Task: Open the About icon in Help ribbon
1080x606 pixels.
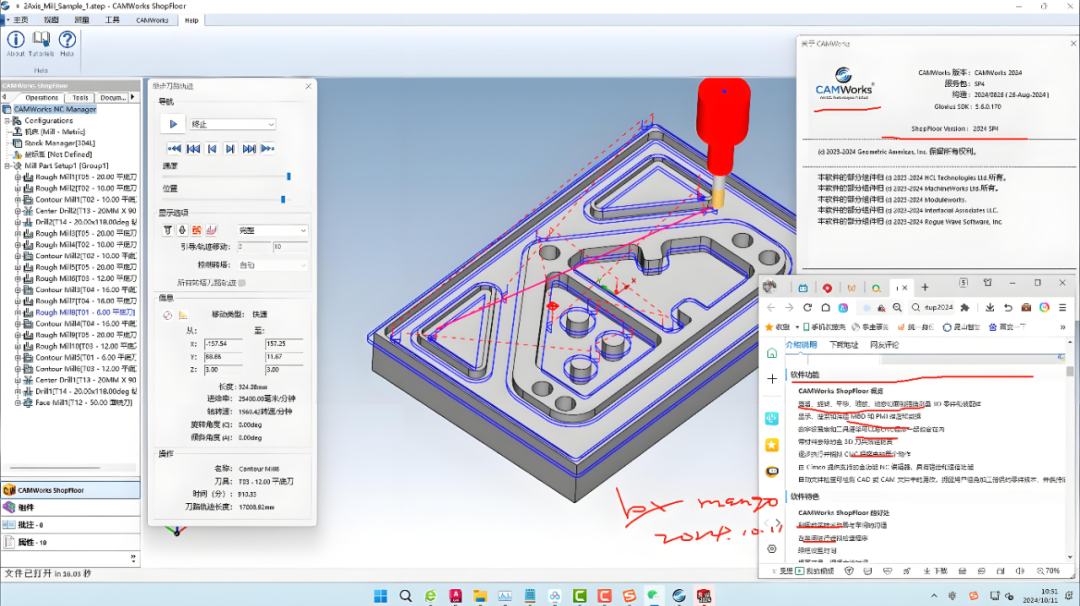Action: pyautogui.click(x=15, y=43)
